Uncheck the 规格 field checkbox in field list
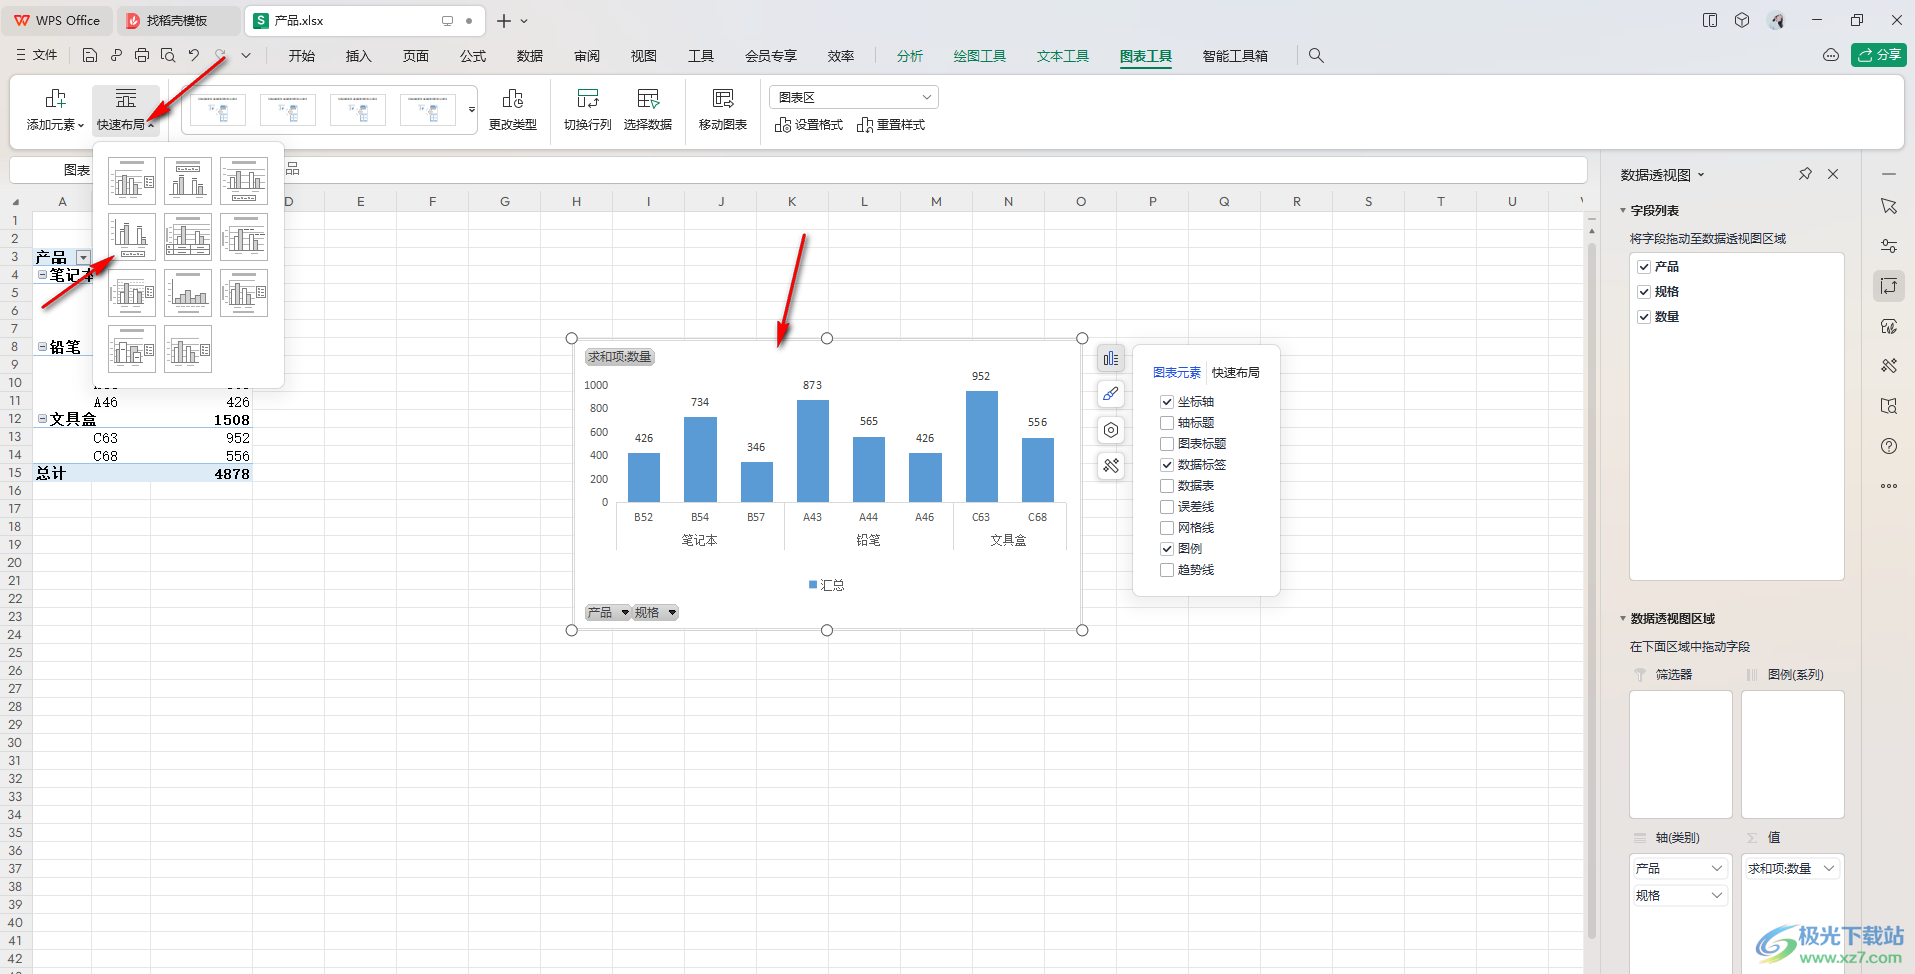 tap(1644, 292)
